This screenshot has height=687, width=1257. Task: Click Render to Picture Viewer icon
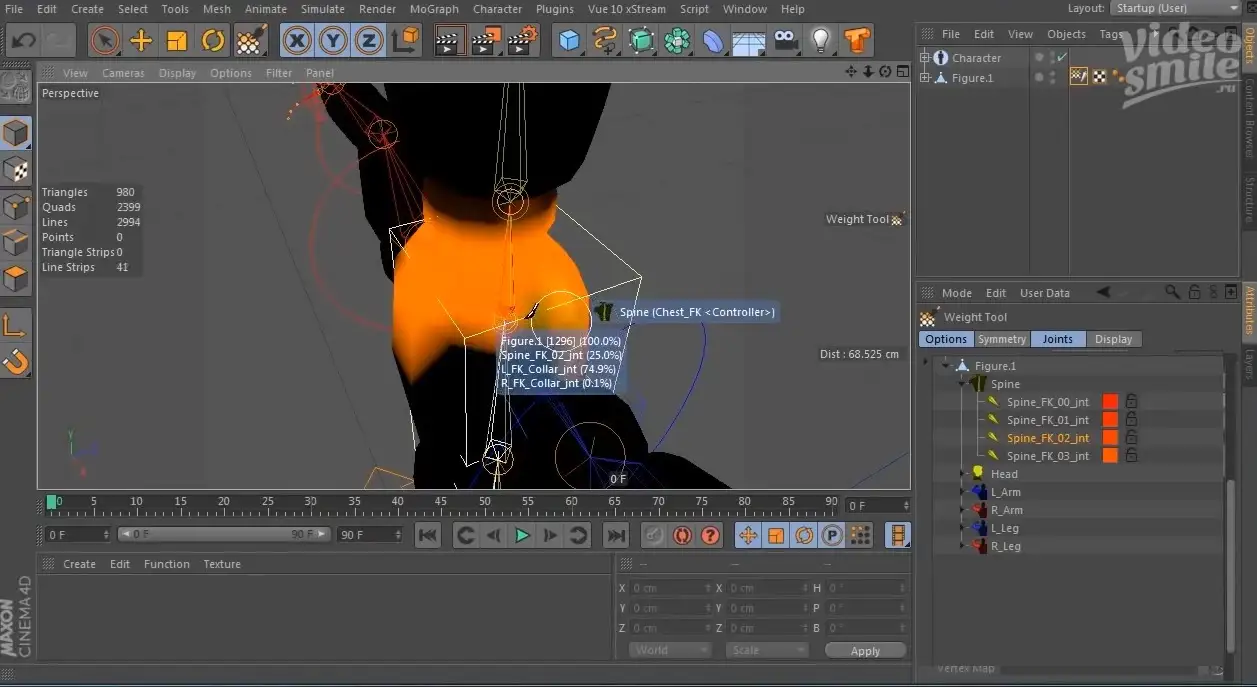click(486, 40)
